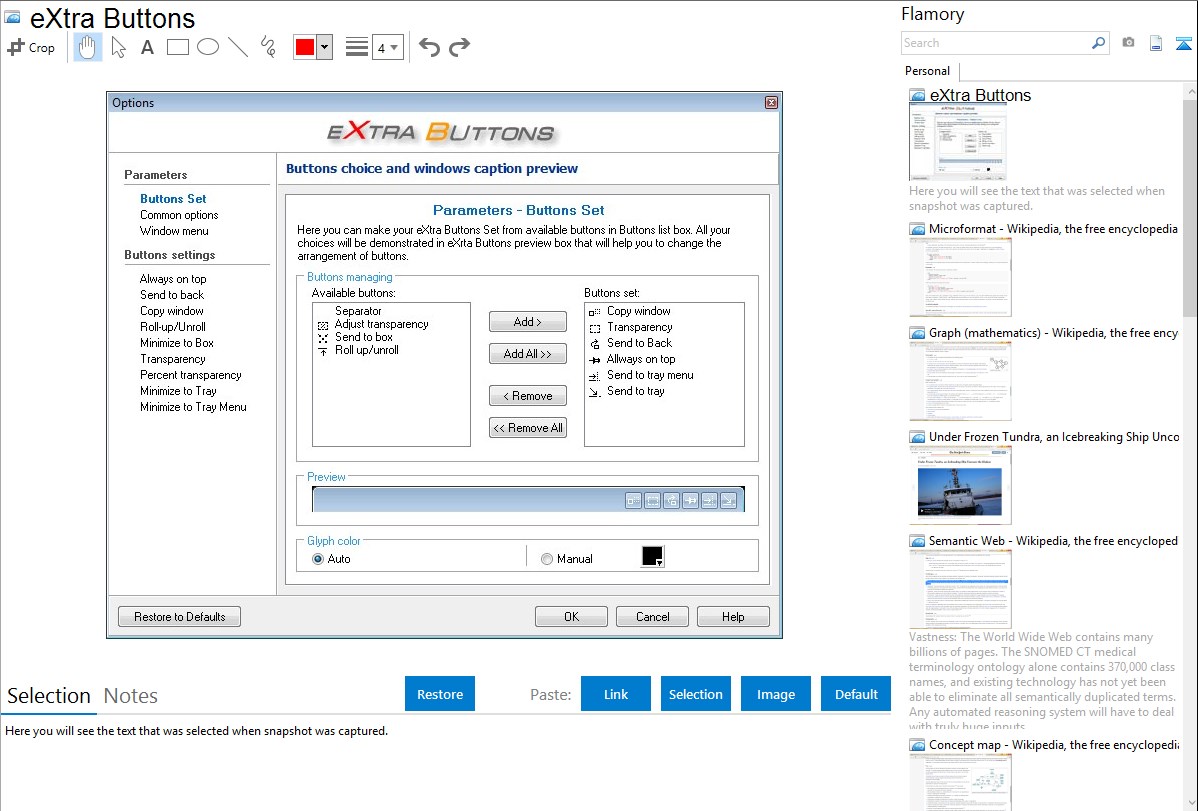Click the document page icon by search
The height and width of the screenshot is (811, 1198).
[x=1156, y=43]
